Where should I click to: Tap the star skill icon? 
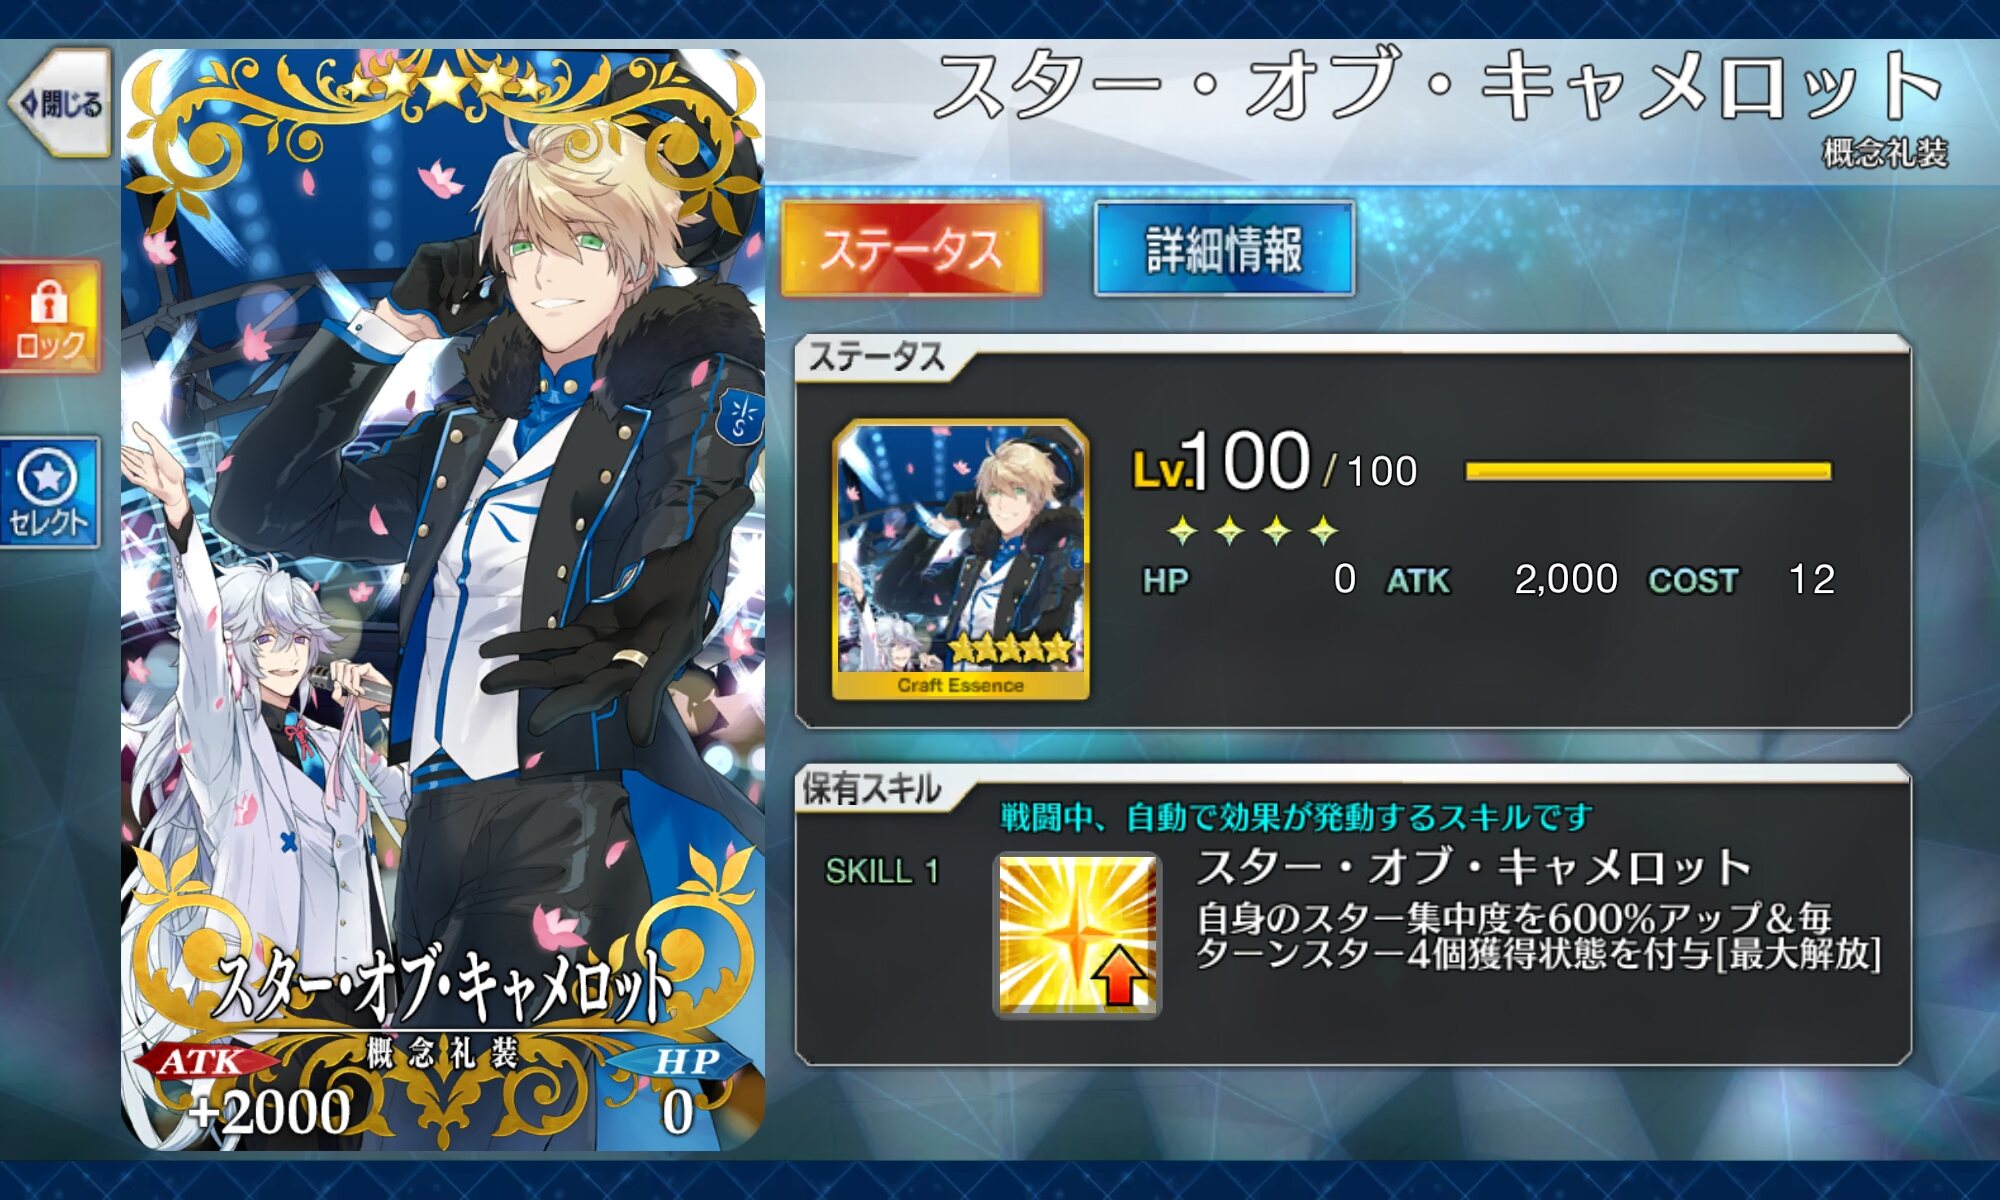pyautogui.click(x=1077, y=935)
